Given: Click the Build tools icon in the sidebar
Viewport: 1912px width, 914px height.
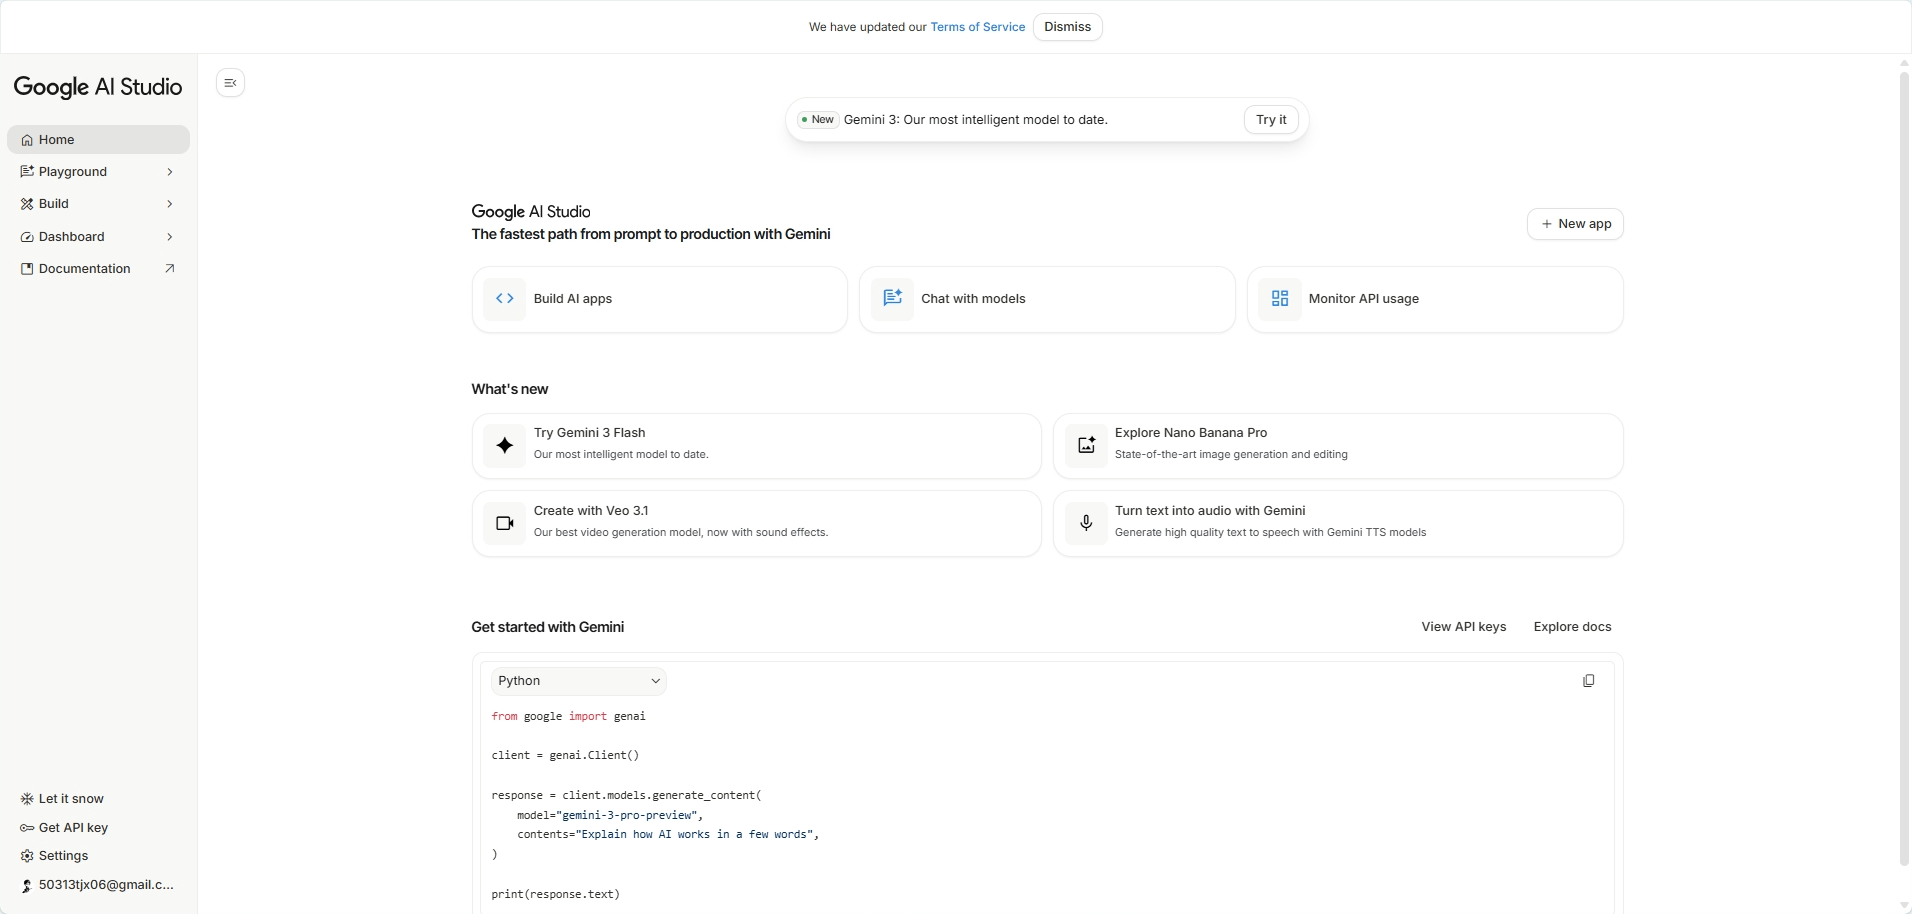Looking at the screenshot, I should click(27, 204).
